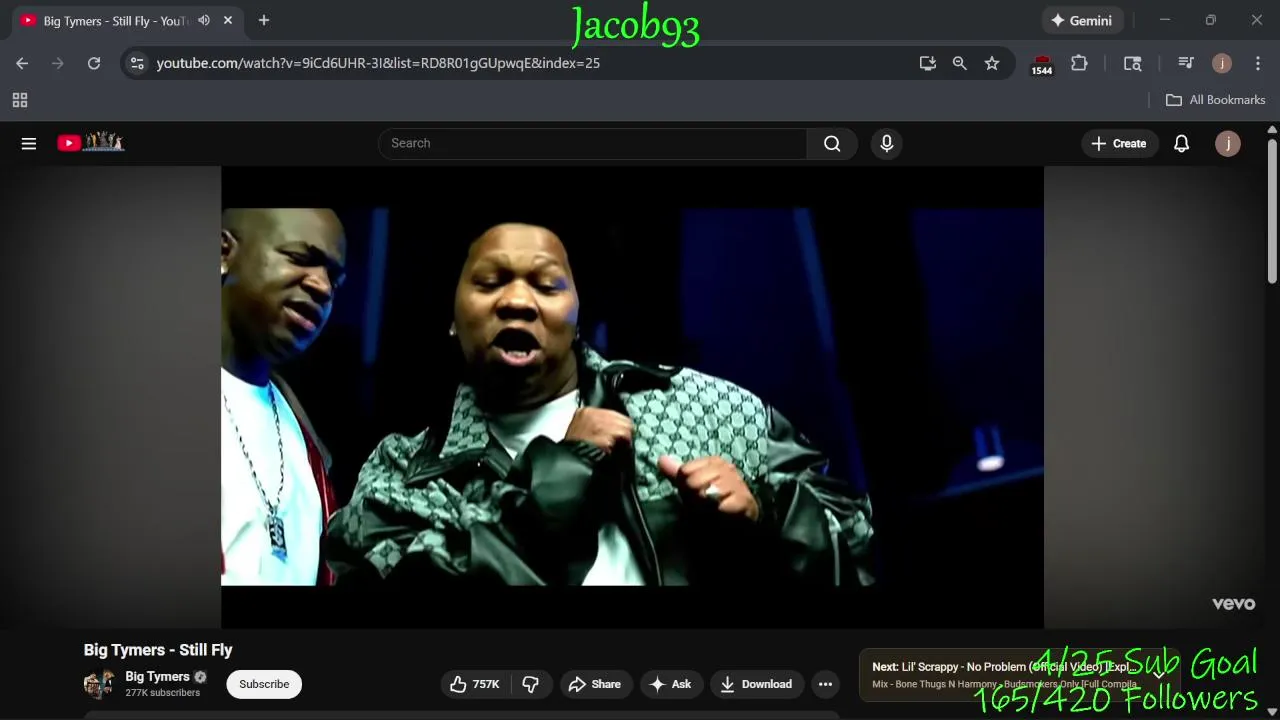The height and width of the screenshot is (720, 1280).
Task: Click the address bar URL
Action: click(378, 63)
